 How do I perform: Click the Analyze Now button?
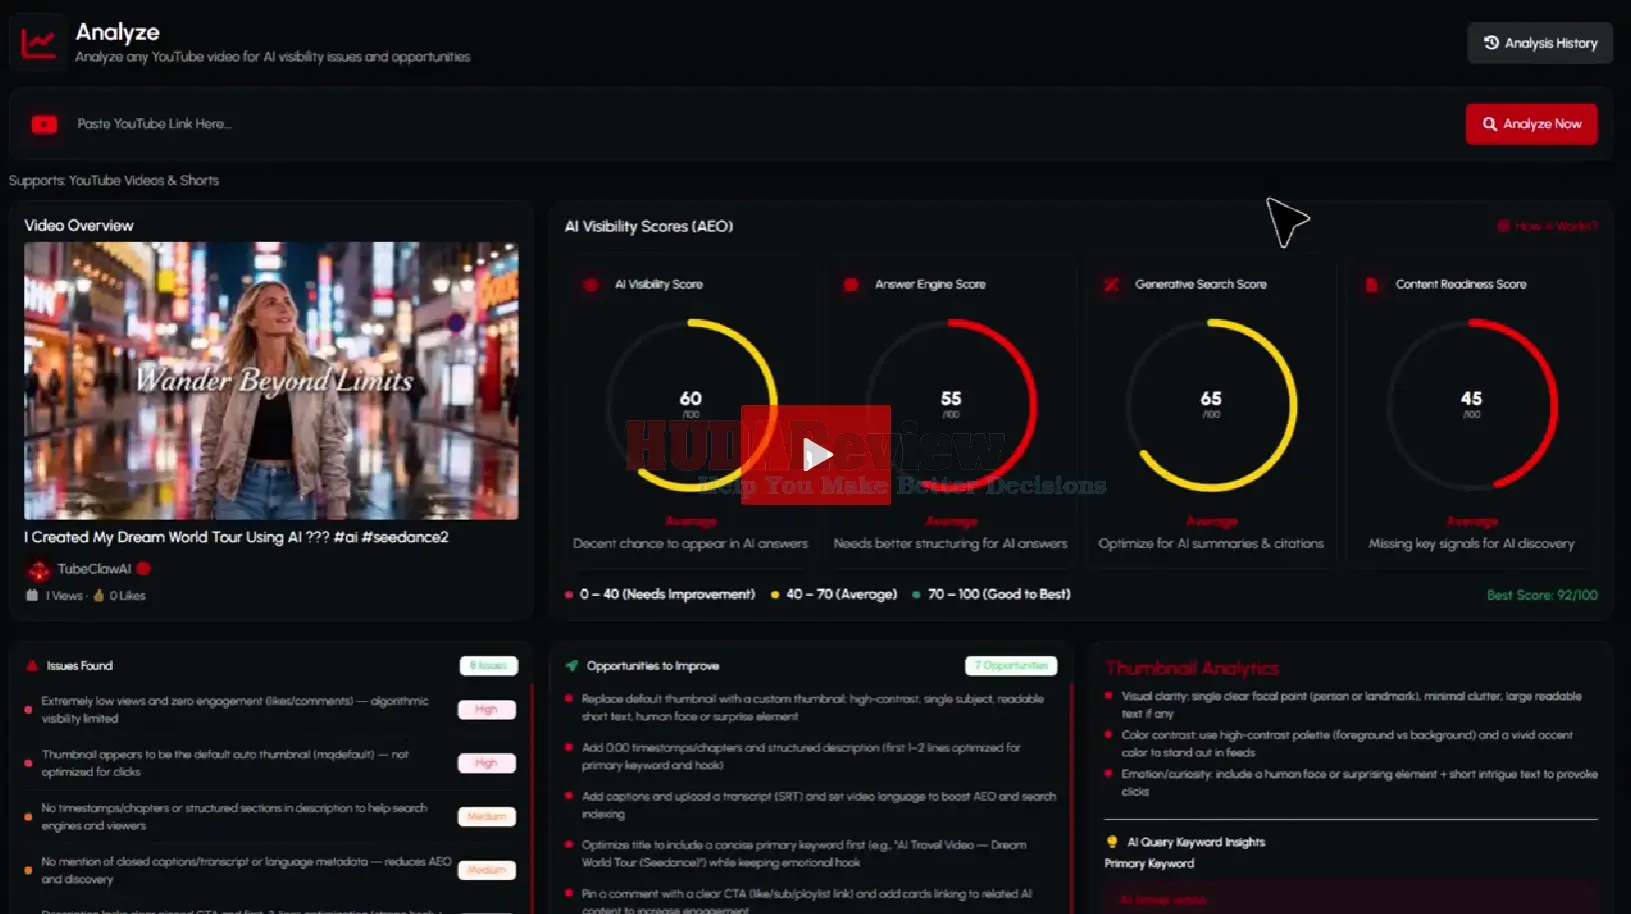(1531, 124)
